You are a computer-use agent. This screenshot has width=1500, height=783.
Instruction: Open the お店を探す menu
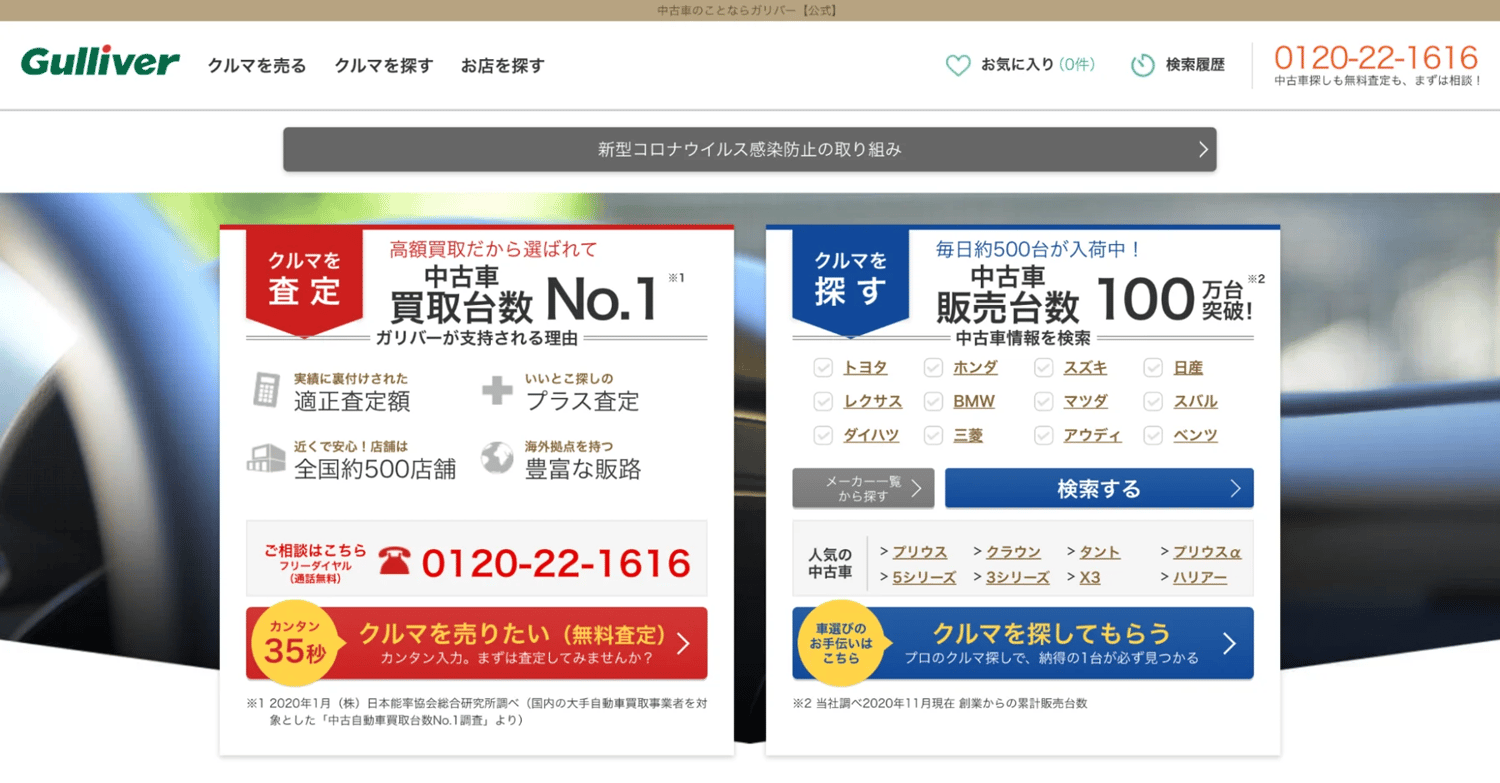[x=502, y=65]
